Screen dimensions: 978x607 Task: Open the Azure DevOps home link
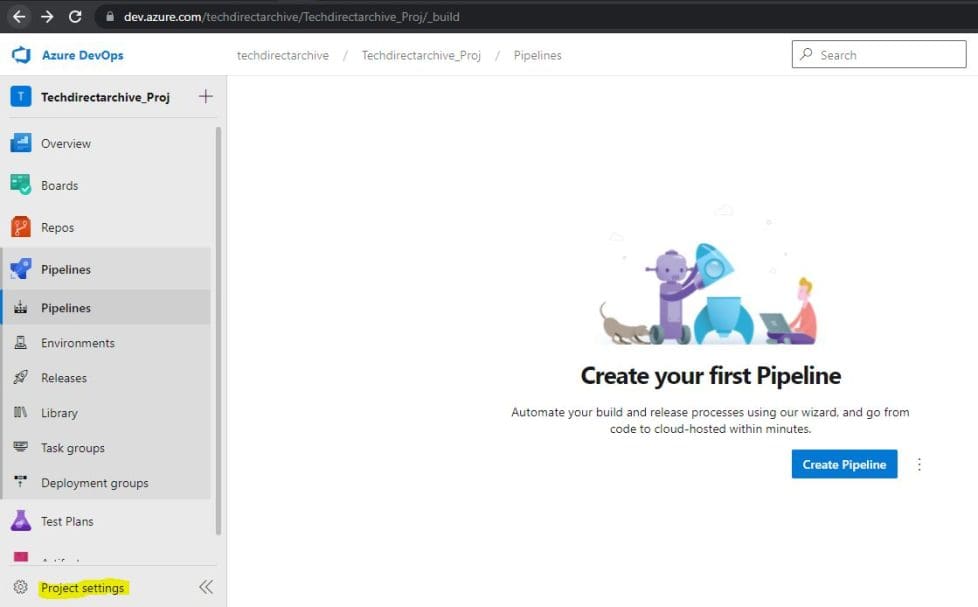(x=82, y=55)
